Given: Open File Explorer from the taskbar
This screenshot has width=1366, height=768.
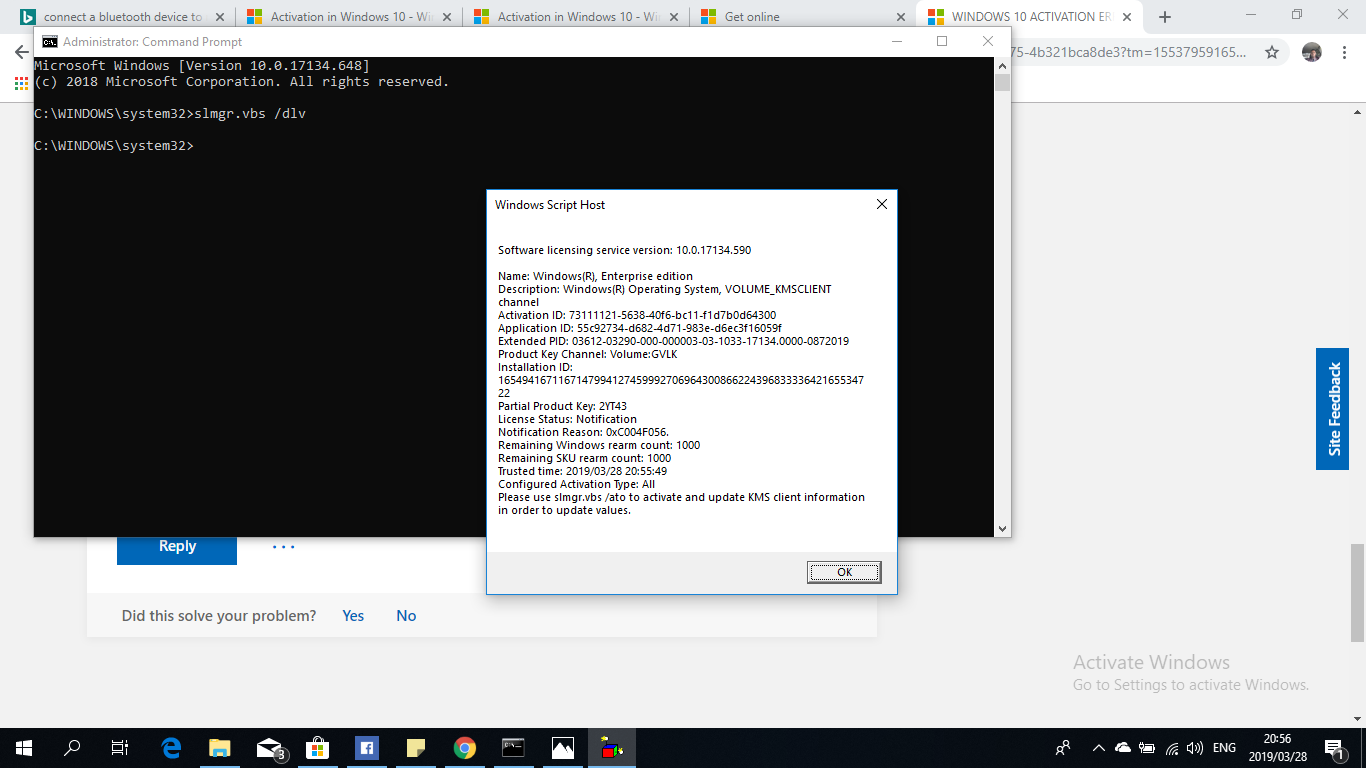Looking at the screenshot, I should (x=220, y=748).
